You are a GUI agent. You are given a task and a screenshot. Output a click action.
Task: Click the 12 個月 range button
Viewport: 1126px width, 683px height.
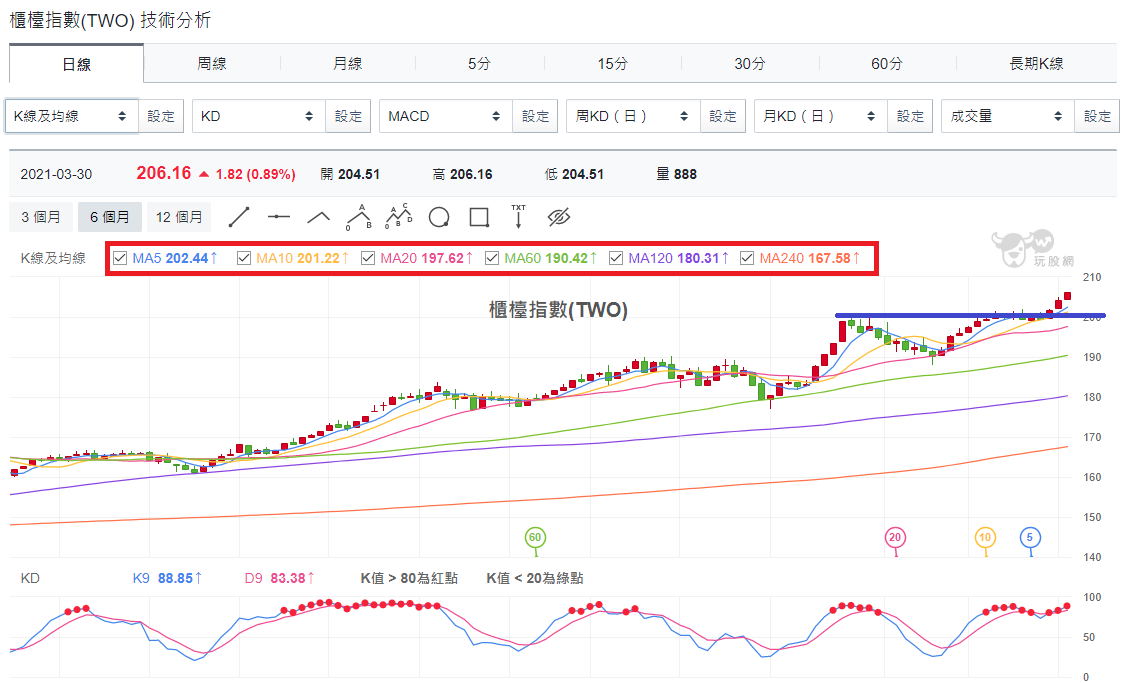[179, 217]
